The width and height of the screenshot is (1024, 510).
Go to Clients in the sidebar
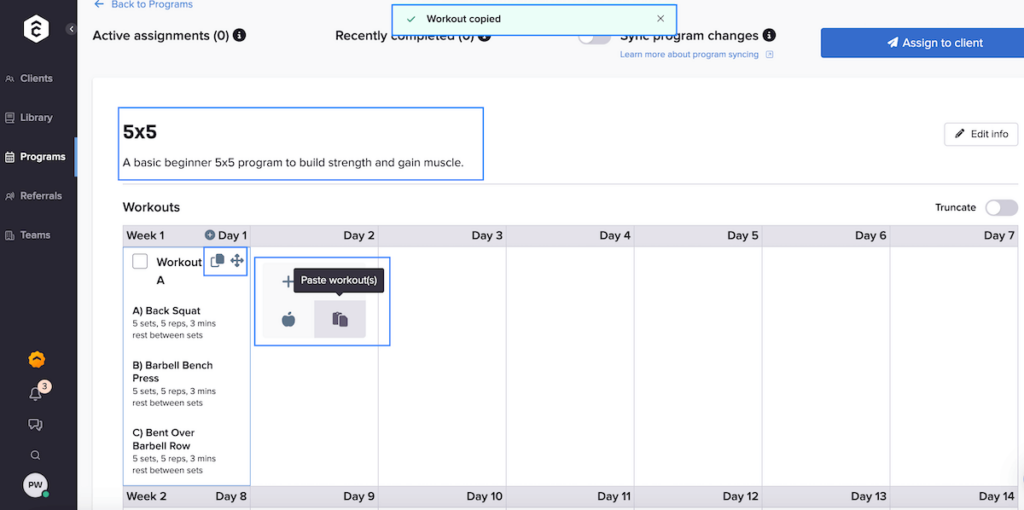click(x=36, y=78)
